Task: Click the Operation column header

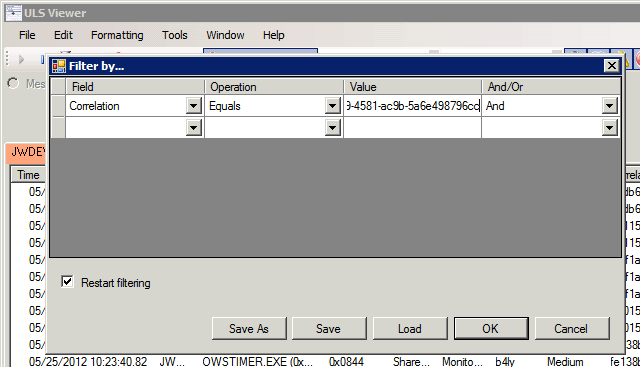Action: [273, 87]
